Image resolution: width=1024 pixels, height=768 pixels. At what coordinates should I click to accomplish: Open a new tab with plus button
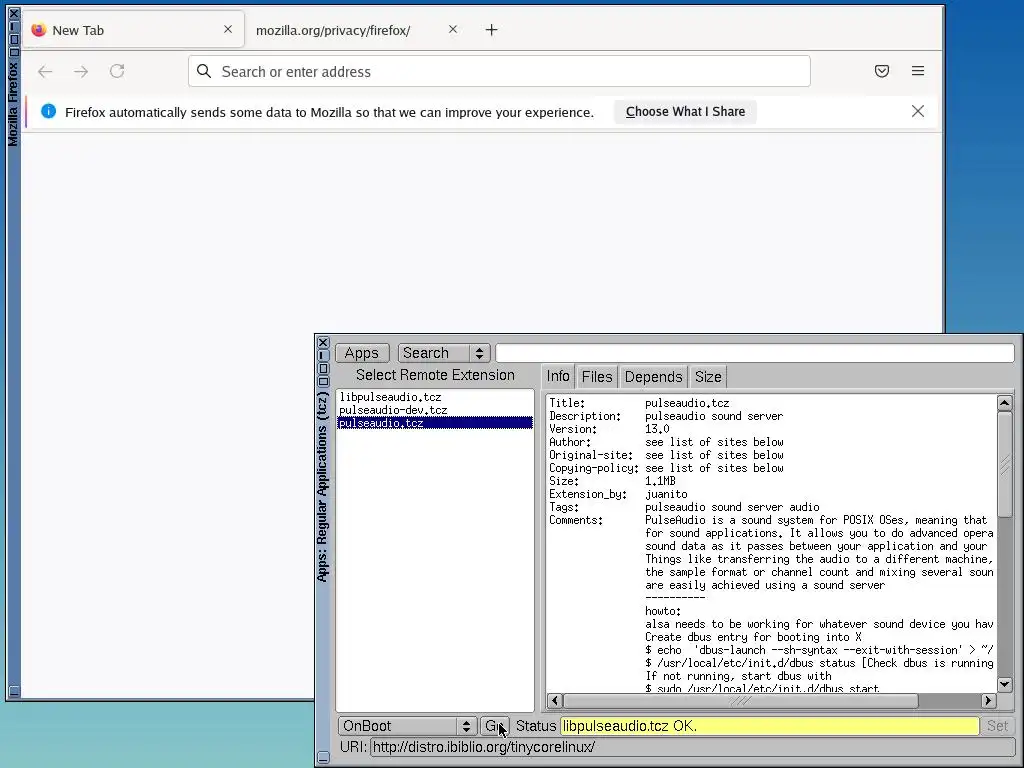pos(492,30)
